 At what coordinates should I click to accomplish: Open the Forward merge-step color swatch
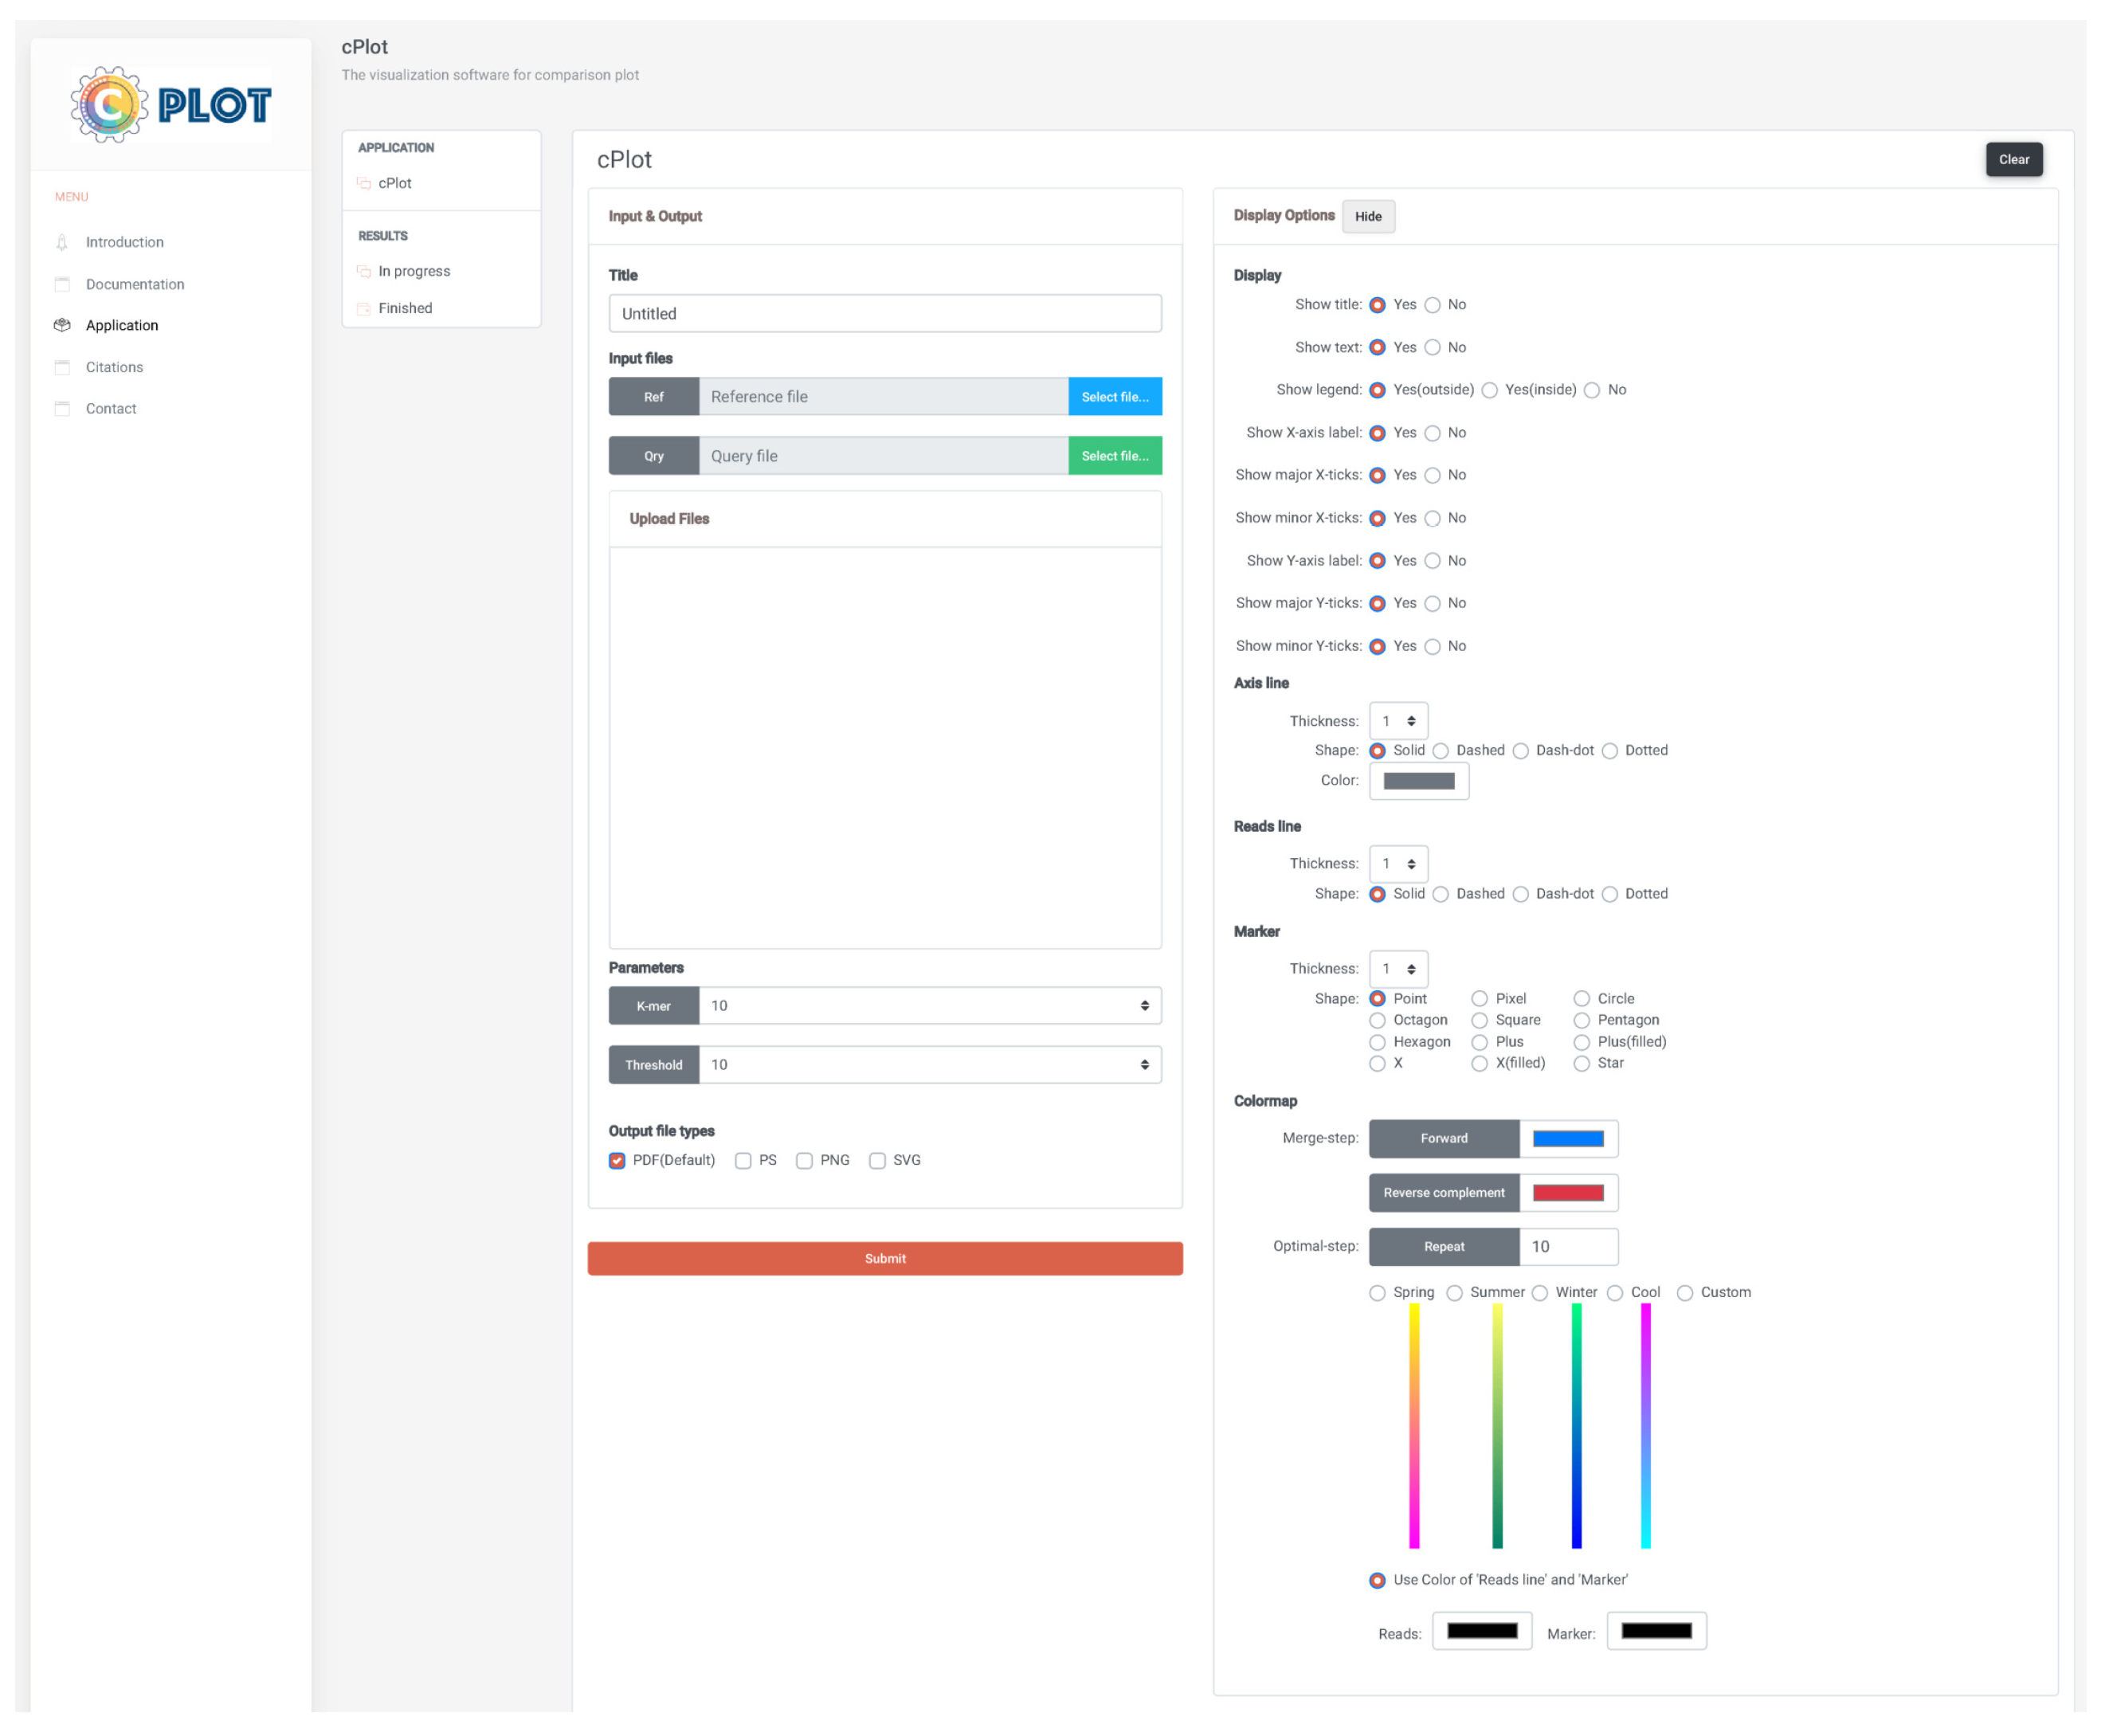pos(1567,1138)
